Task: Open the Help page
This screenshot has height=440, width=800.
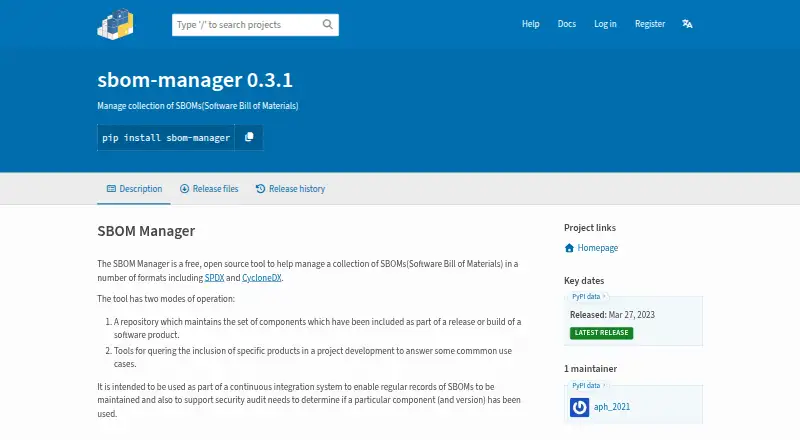Action: 531,24
